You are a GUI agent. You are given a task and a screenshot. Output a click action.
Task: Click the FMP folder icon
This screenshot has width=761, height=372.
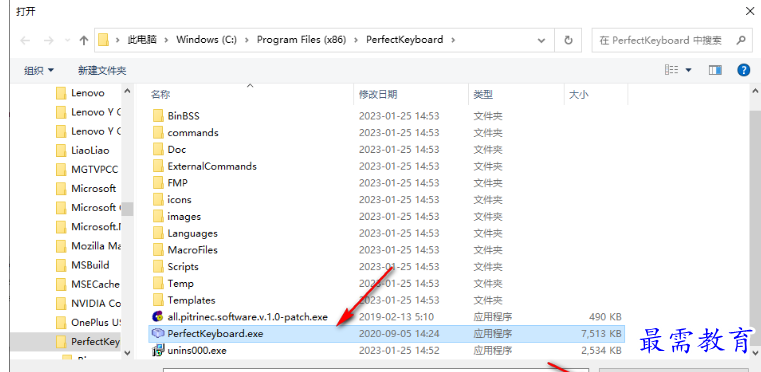[158, 183]
